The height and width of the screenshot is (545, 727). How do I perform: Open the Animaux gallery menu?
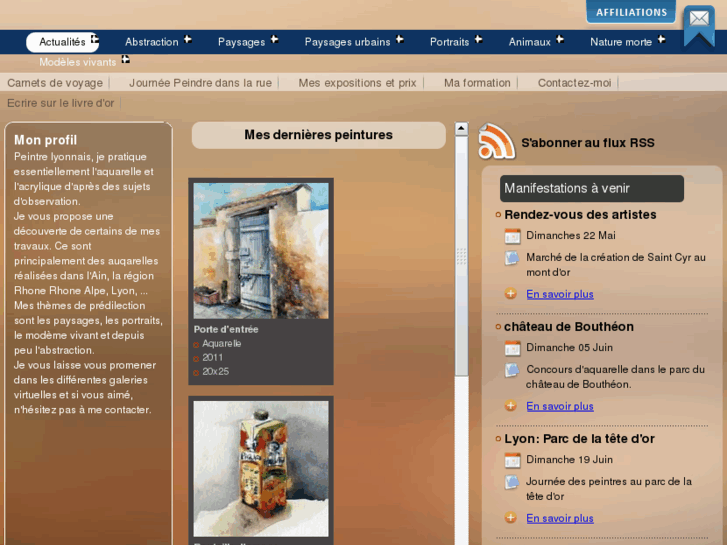(x=529, y=42)
